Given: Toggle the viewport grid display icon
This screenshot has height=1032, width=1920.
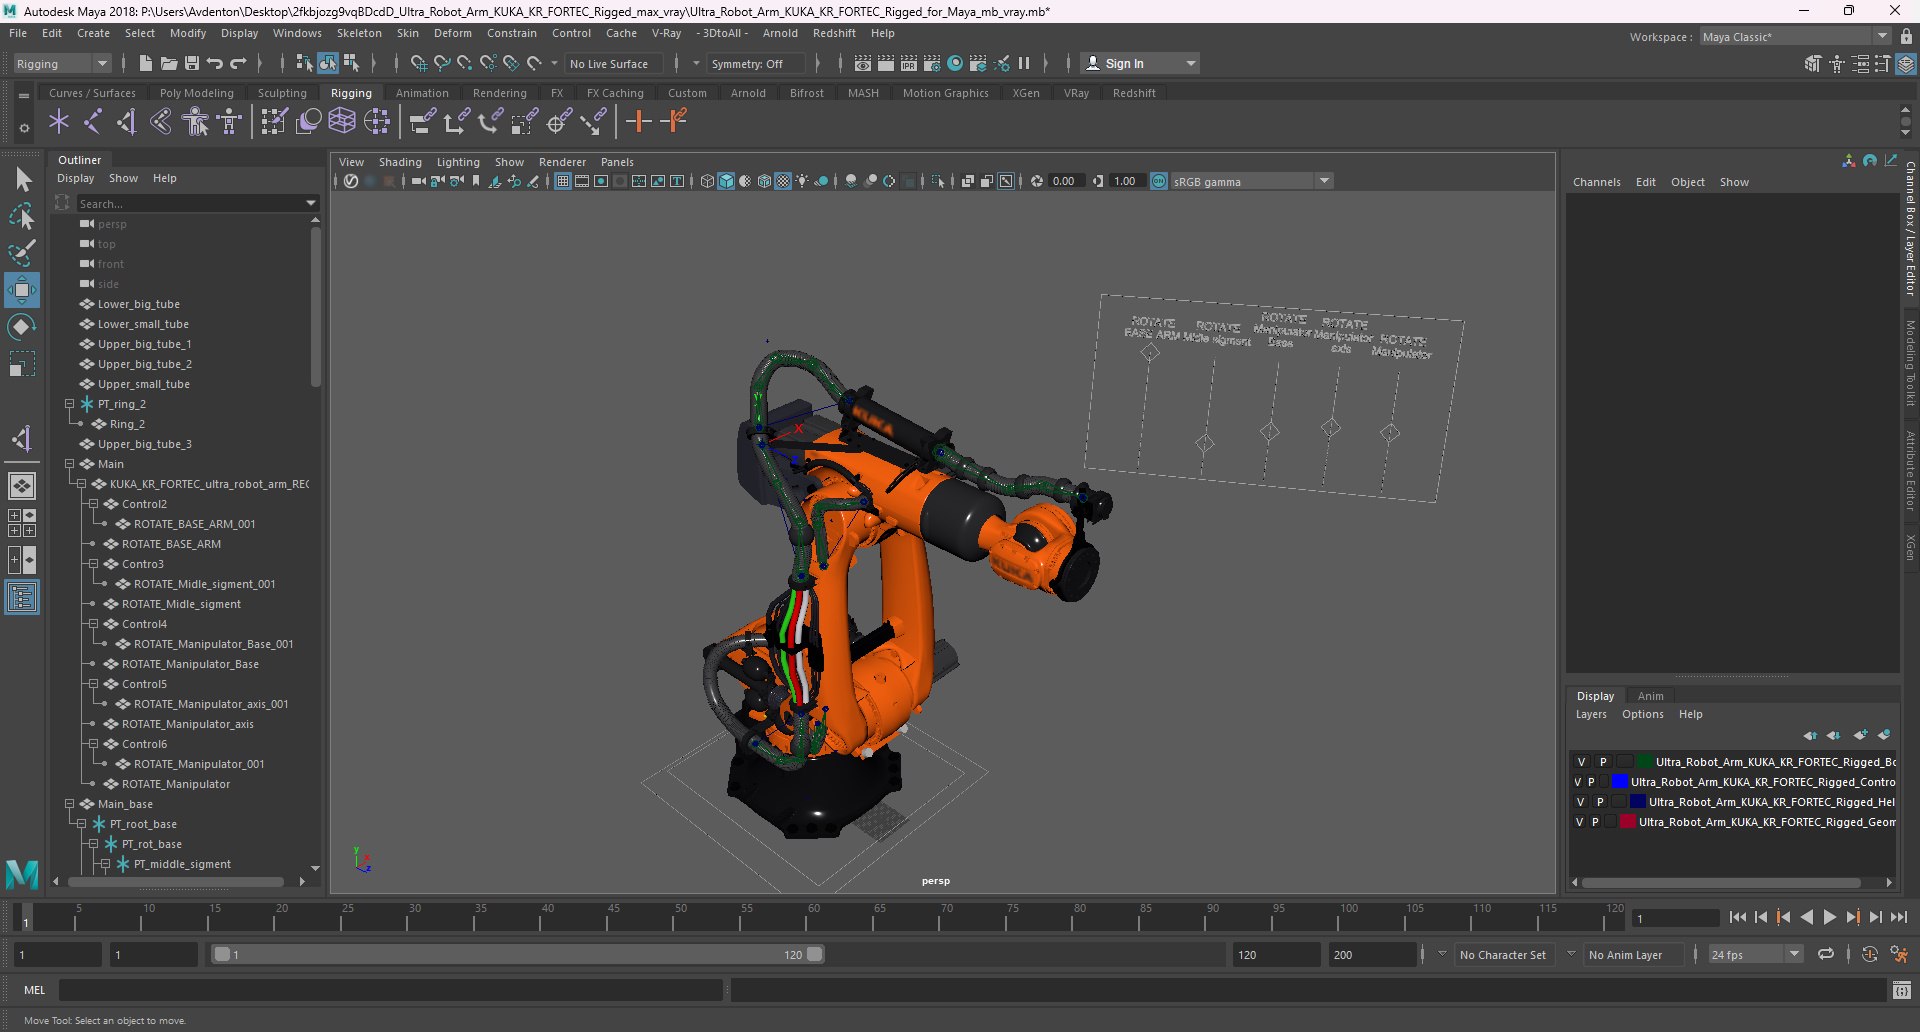Looking at the screenshot, I should [x=563, y=181].
